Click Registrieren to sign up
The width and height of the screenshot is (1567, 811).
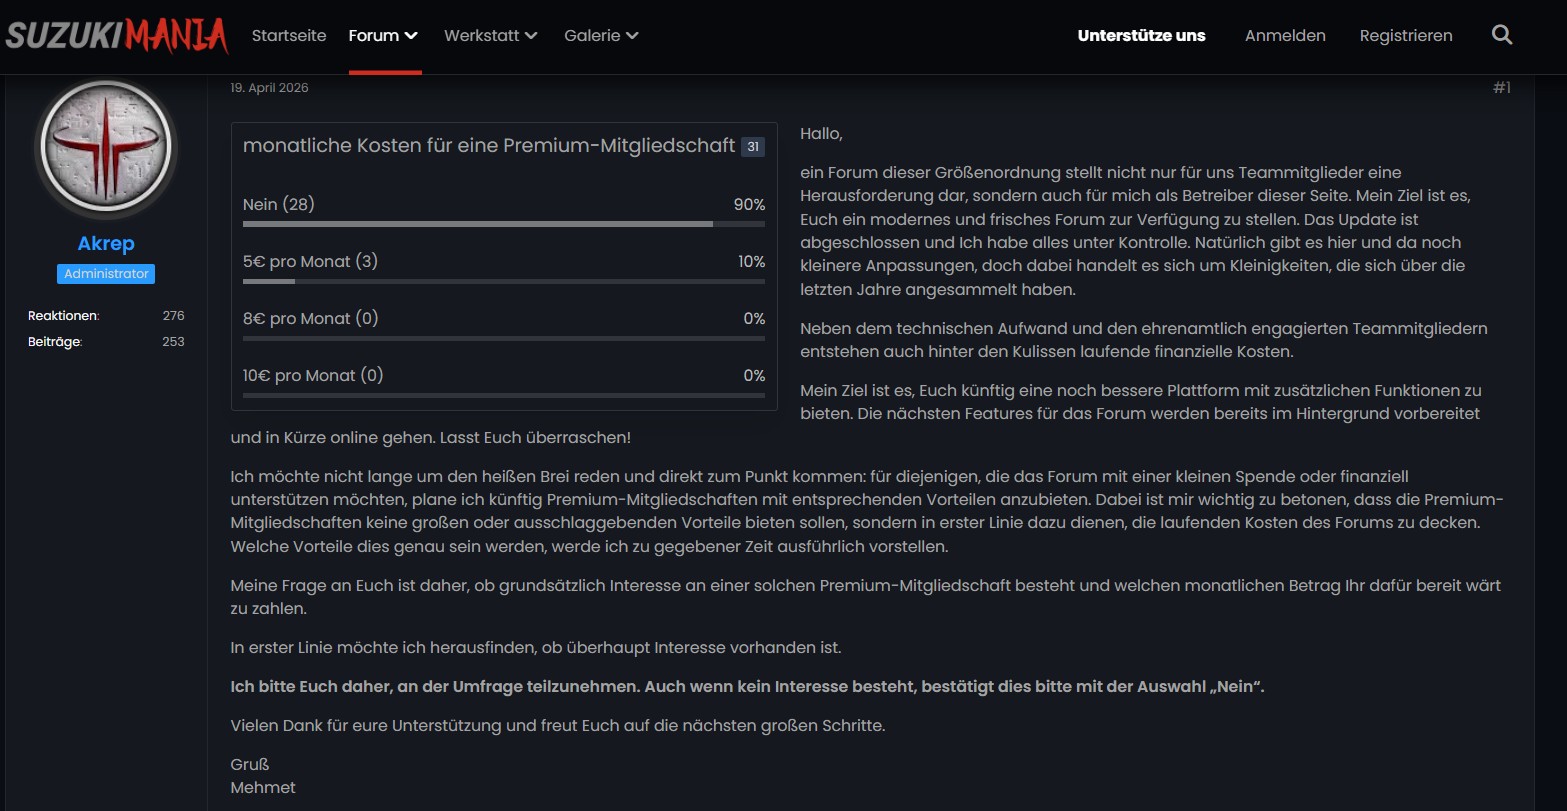tap(1406, 36)
